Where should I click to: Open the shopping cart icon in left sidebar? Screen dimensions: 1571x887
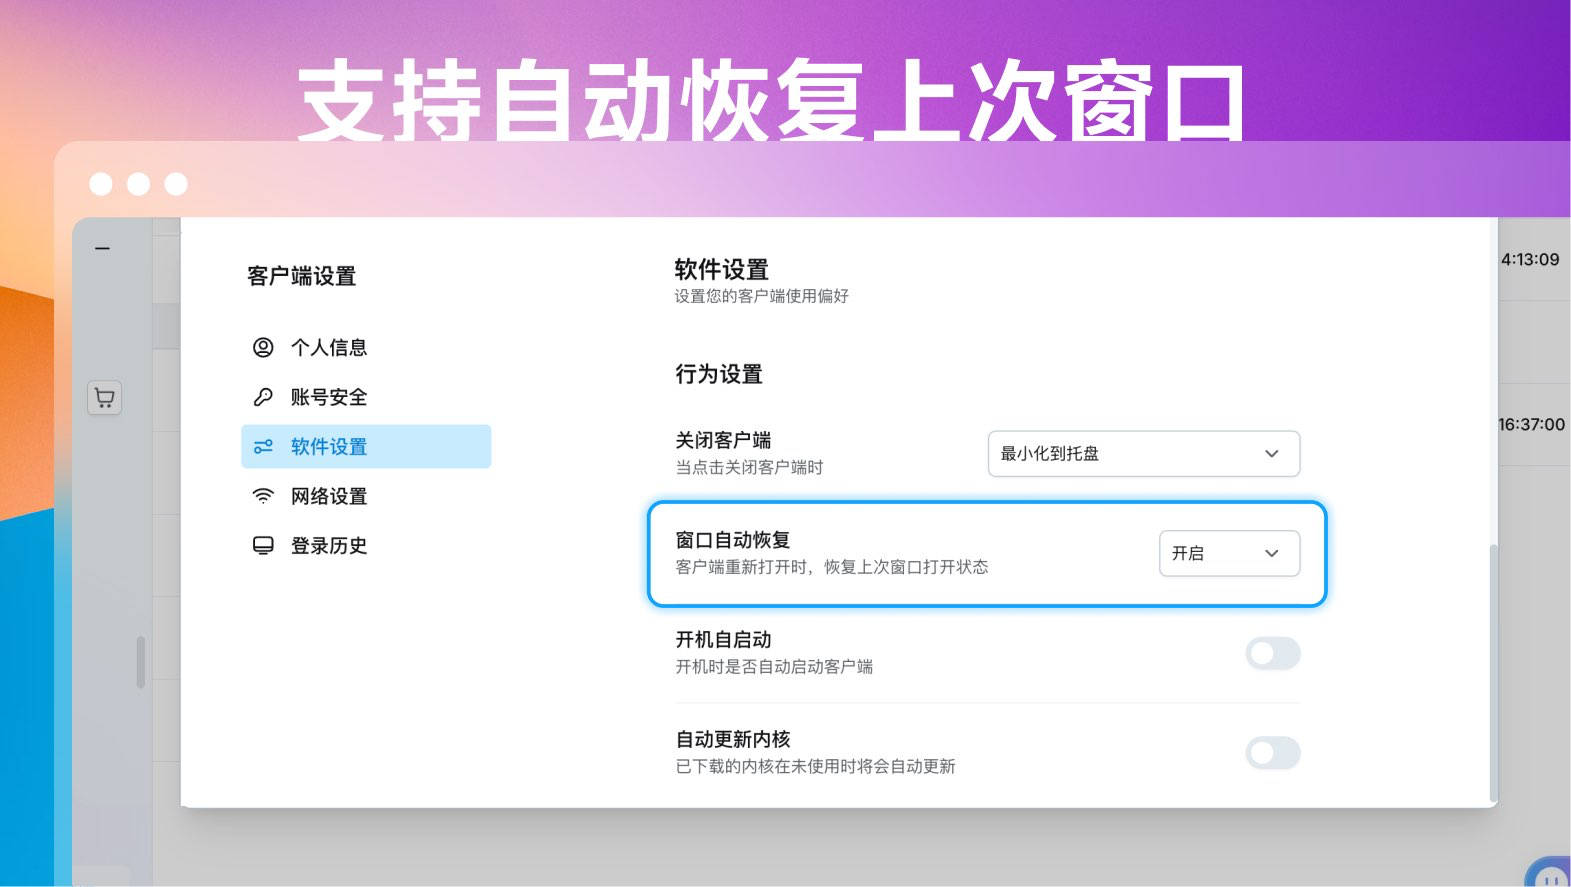(x=104, y=398)
